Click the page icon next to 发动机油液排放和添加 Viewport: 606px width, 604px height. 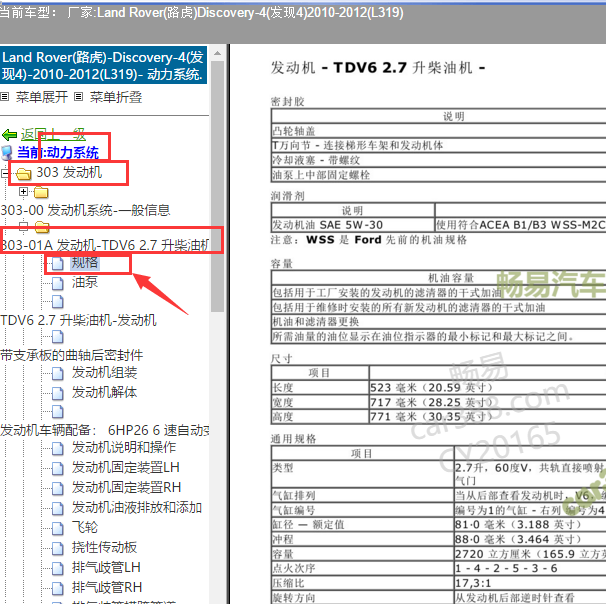[58, 509]
